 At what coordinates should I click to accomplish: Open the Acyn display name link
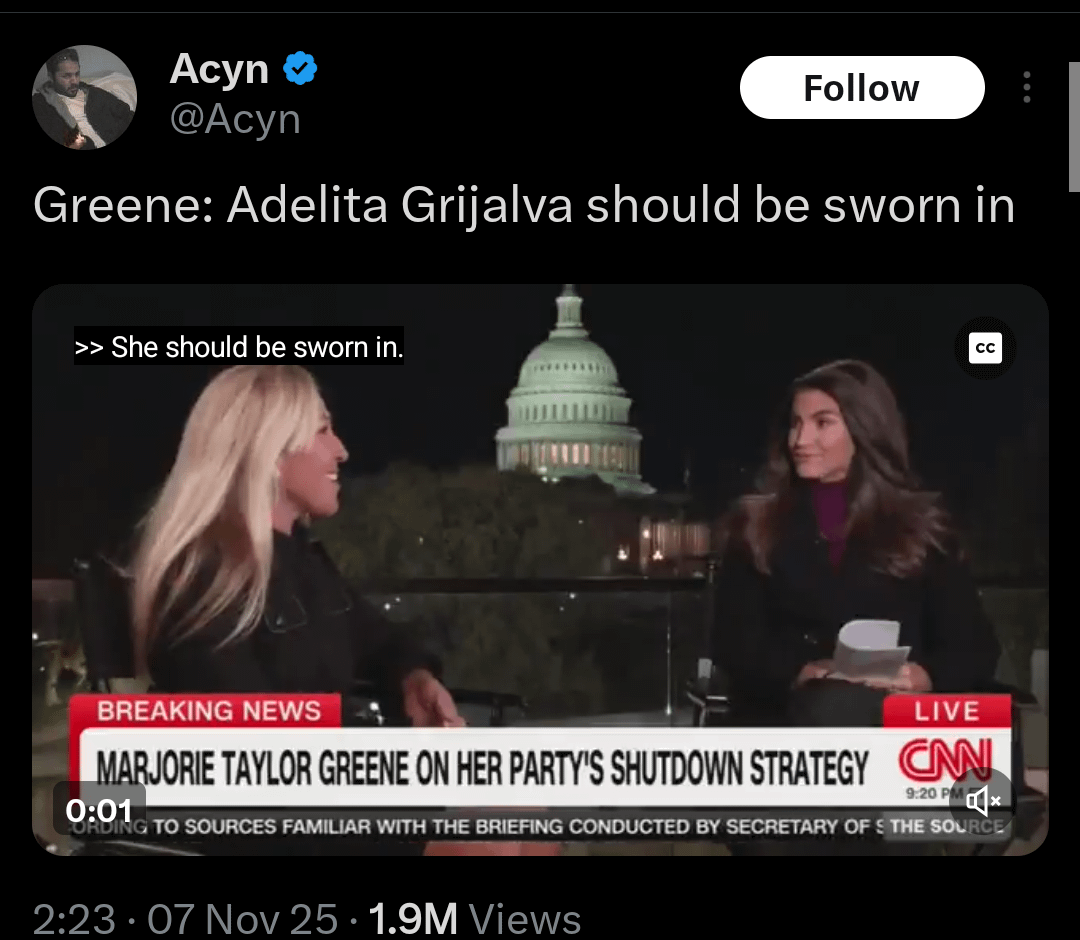coord(219,69)
